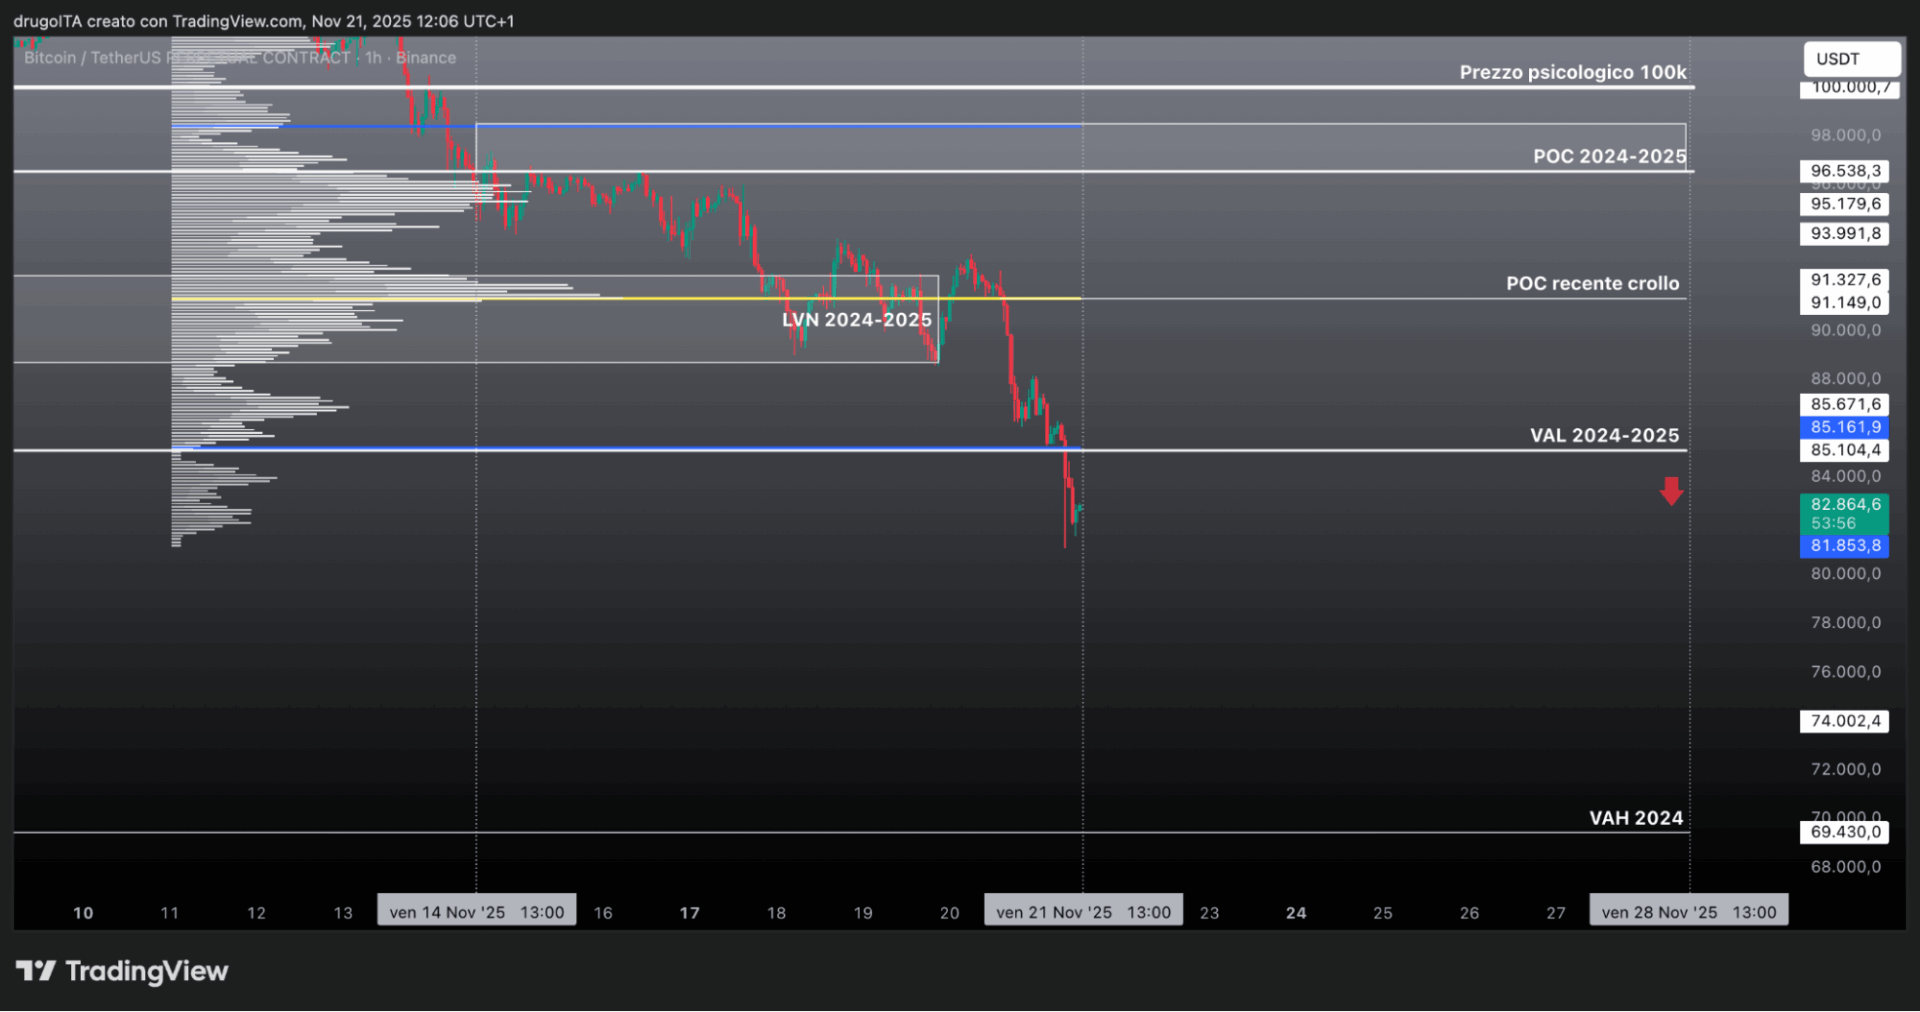The height and width of the screenshot is (1012, 1920).
Task: Expand the ven 28 Nov '25 13:00 date marker
Action: (x=1688, y=910)
